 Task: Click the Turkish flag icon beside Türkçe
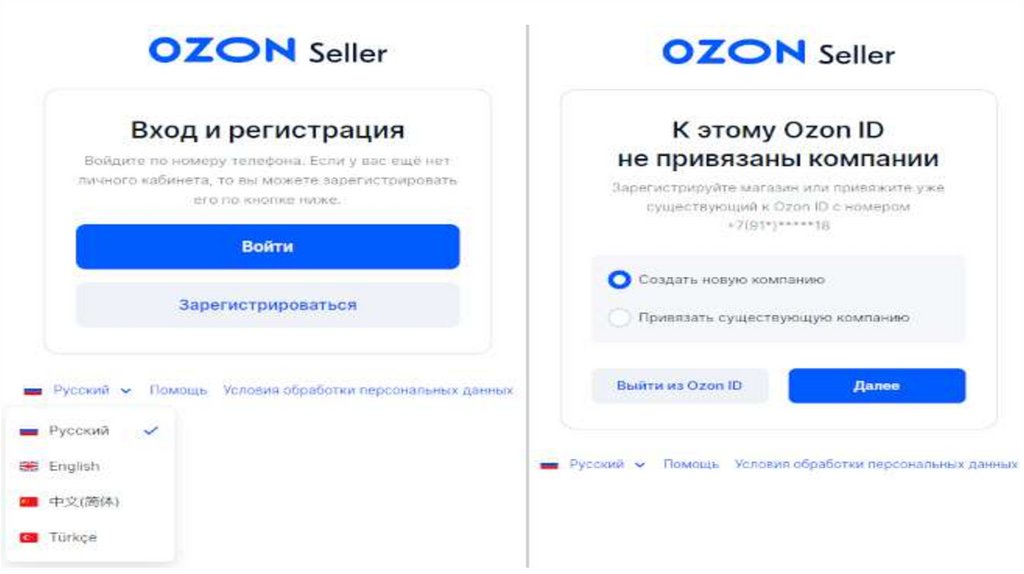(29, 538)
